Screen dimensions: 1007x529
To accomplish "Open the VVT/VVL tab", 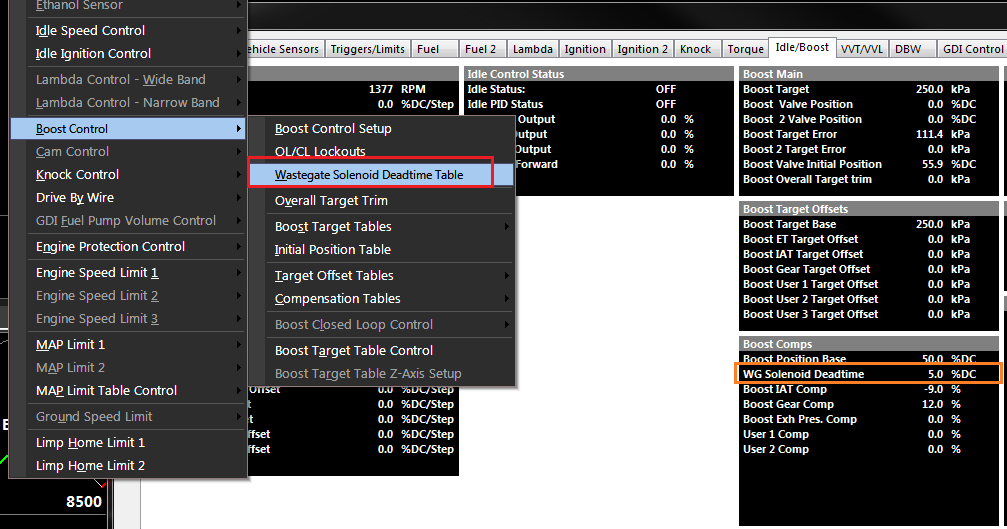I will (x=861, y=48).
